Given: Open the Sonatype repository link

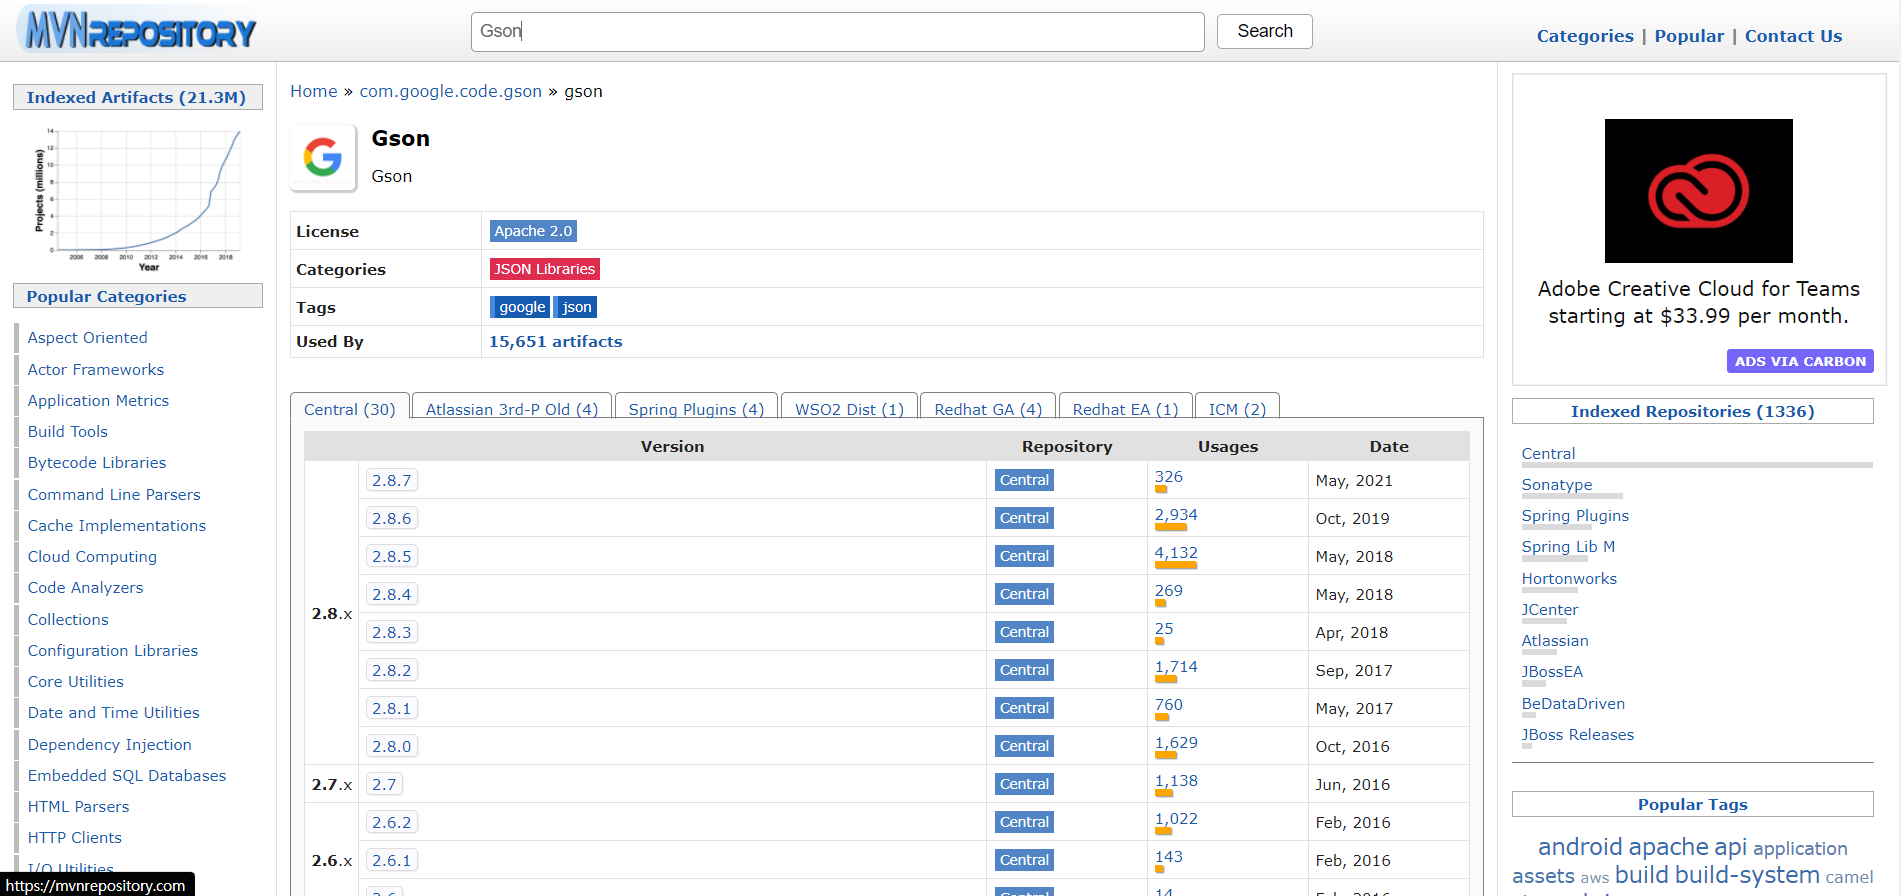Looking at the screenshot, I should pos(1556,484).
